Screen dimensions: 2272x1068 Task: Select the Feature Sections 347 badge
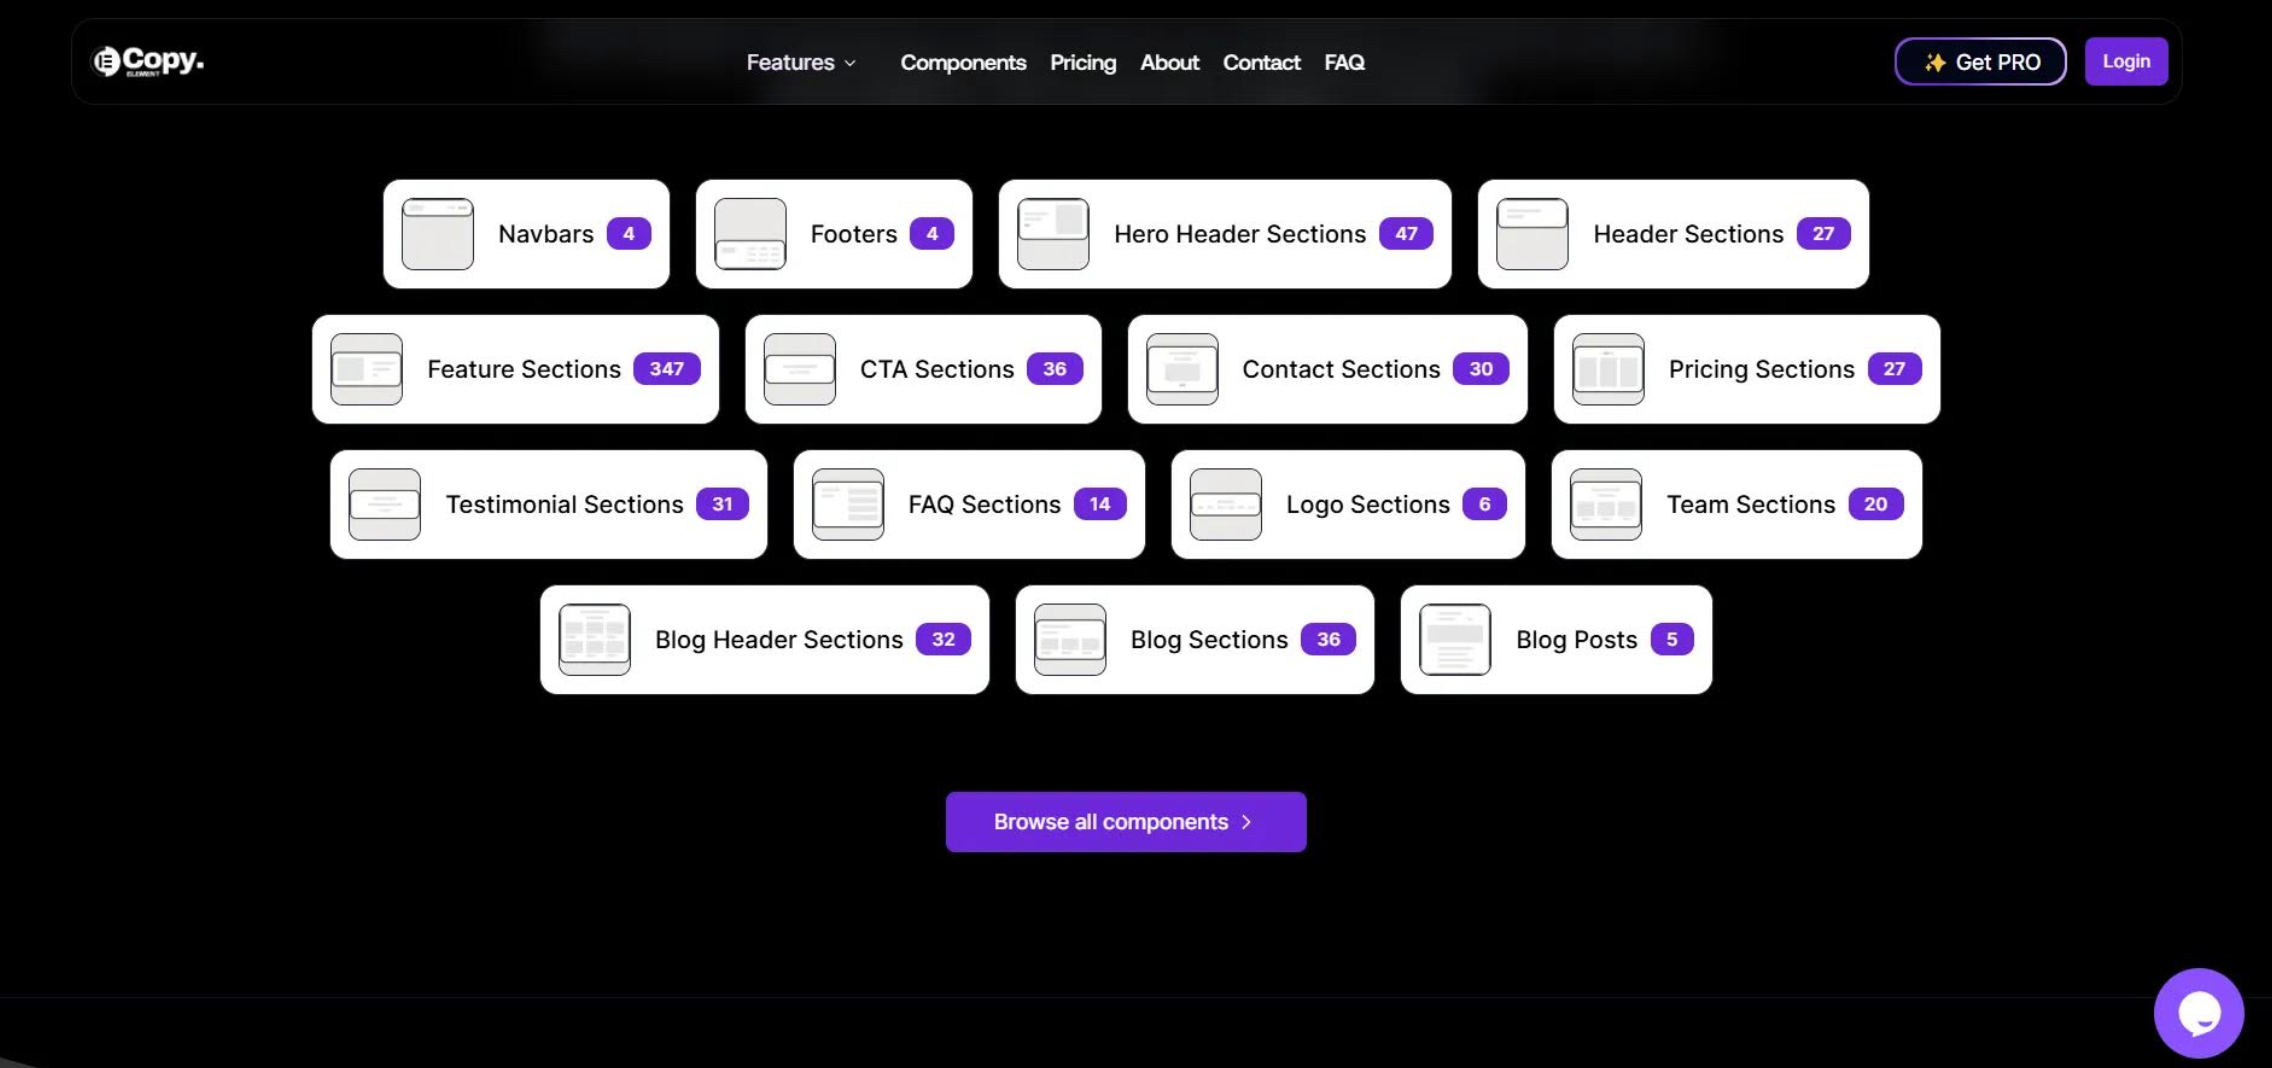point(667,369)
